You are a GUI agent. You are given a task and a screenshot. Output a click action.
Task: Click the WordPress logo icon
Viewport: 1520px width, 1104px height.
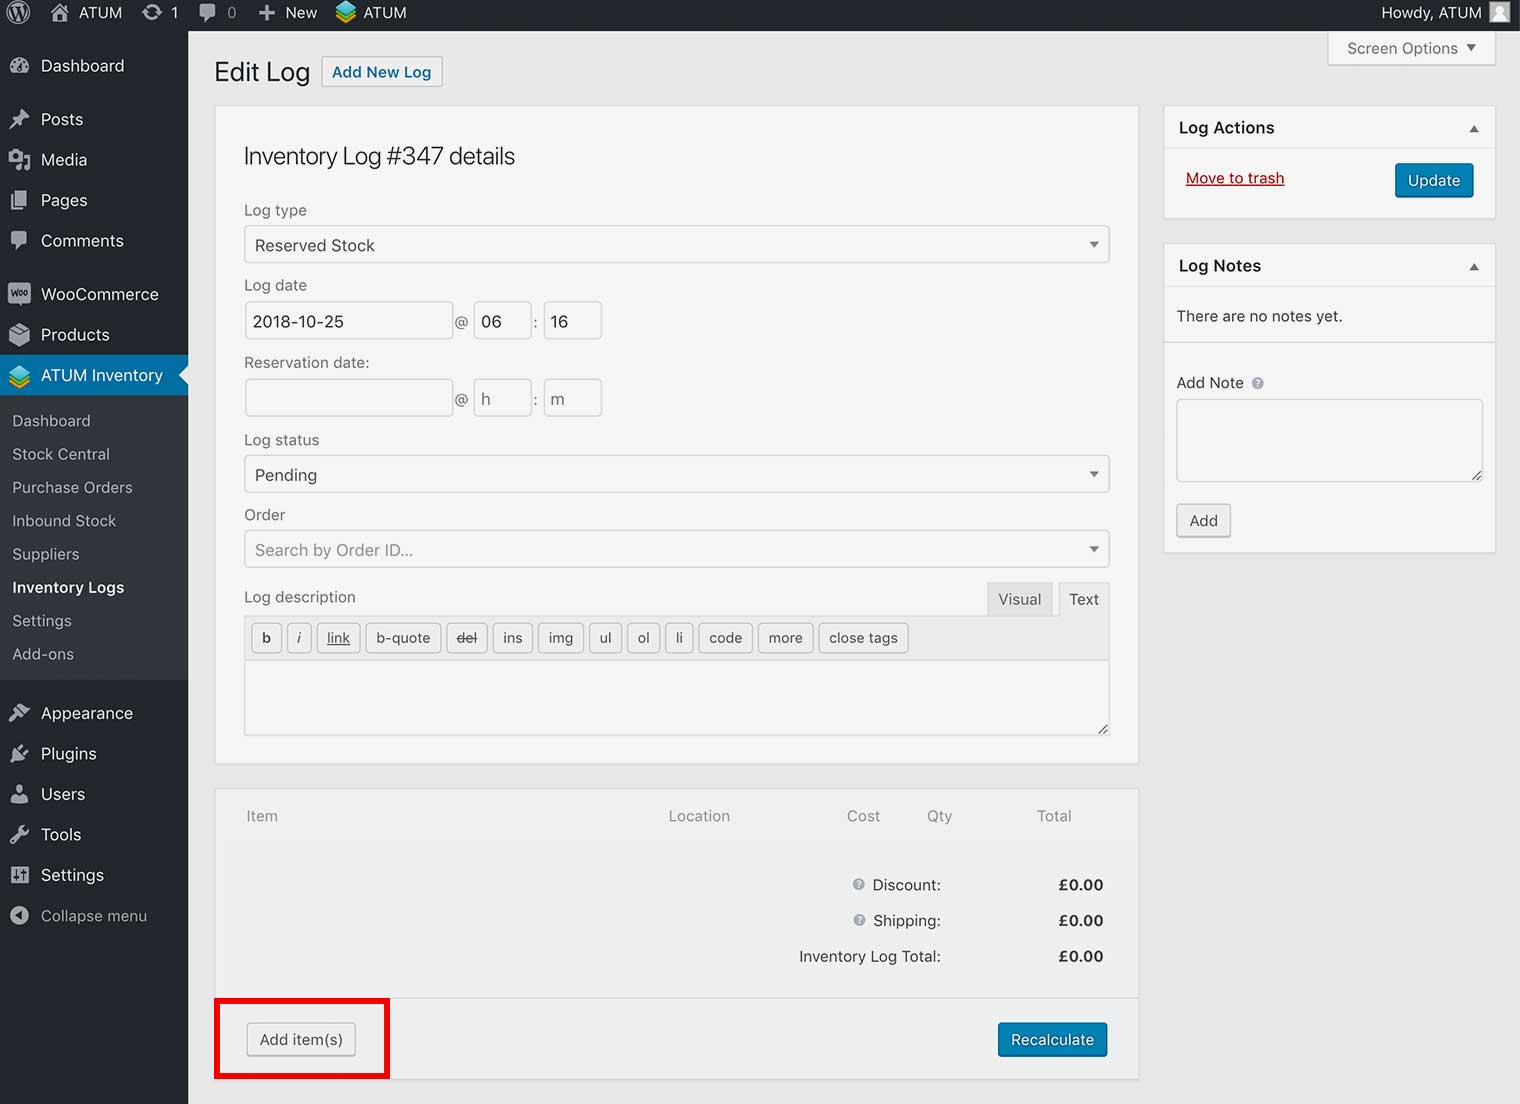pyautogui.click(x=18, y=13)
